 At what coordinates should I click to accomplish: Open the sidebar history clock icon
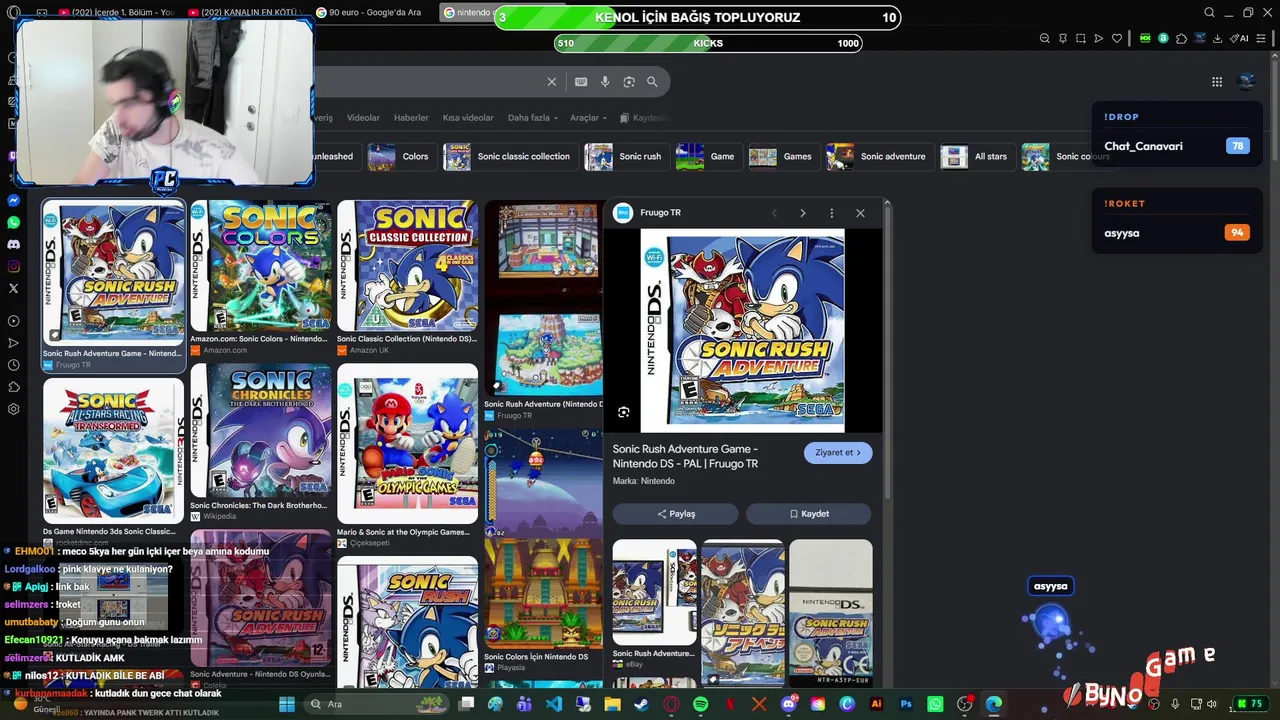pyautogui.click(x=13, y=365)
